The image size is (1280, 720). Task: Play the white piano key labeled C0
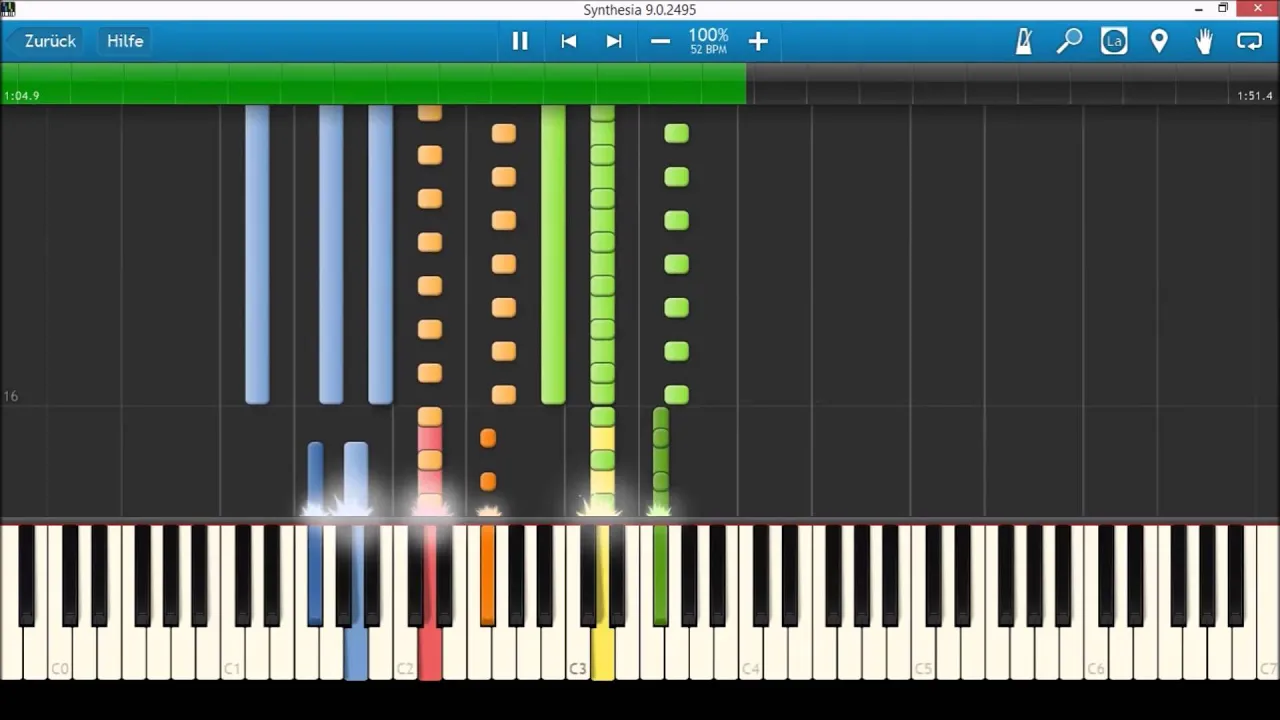pyautogui.click(x=60, y=655)
